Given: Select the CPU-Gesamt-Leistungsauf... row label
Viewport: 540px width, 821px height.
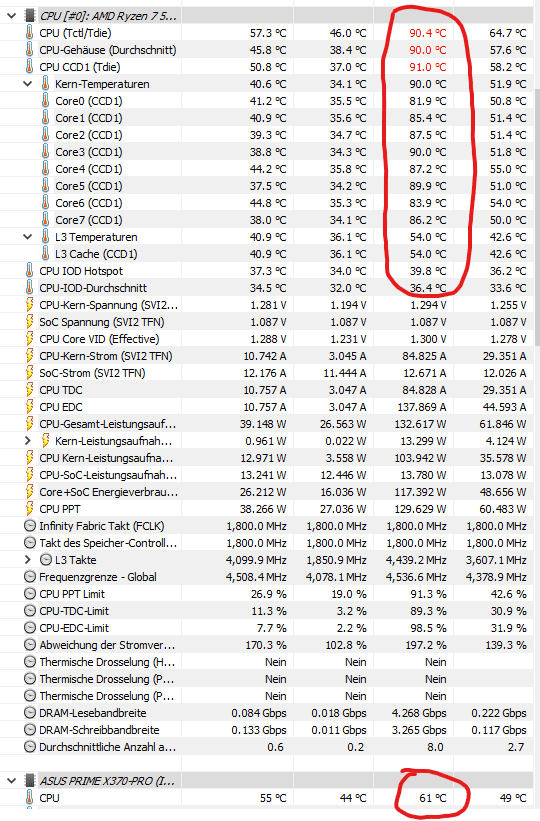Looking at the screenshot, I should (x=108, y=424).
